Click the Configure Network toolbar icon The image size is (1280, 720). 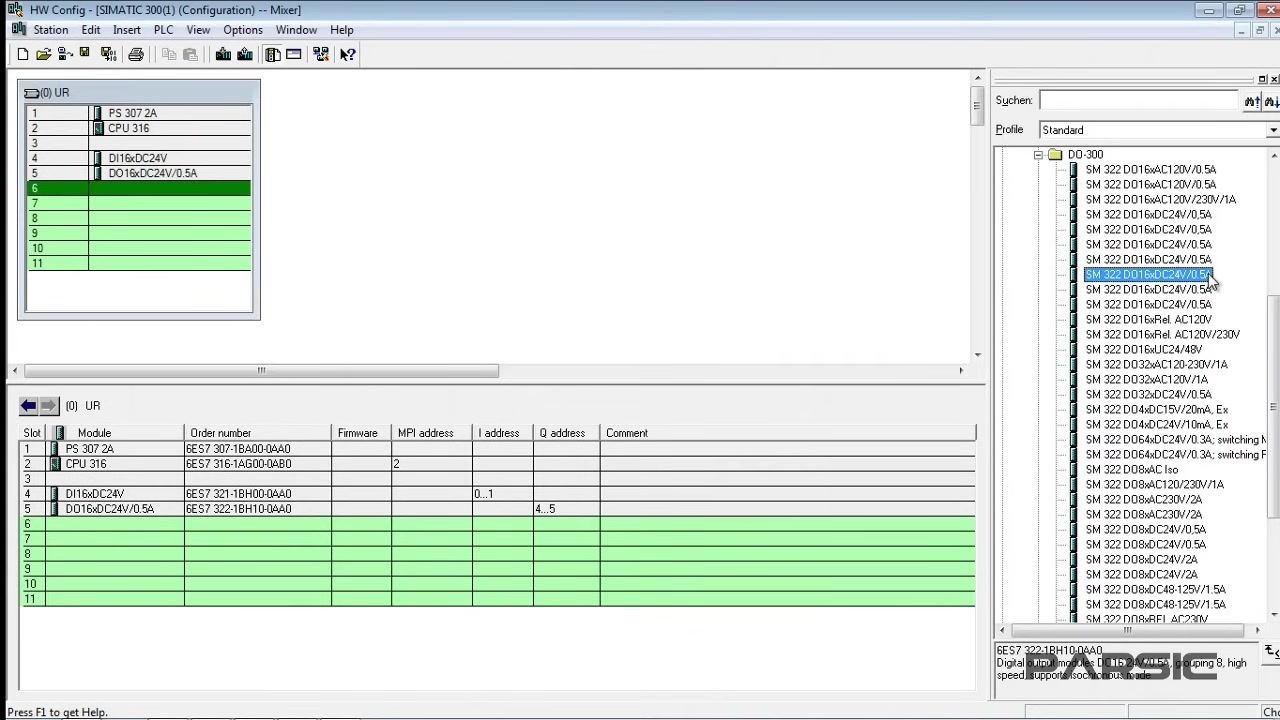click(321, 55)
